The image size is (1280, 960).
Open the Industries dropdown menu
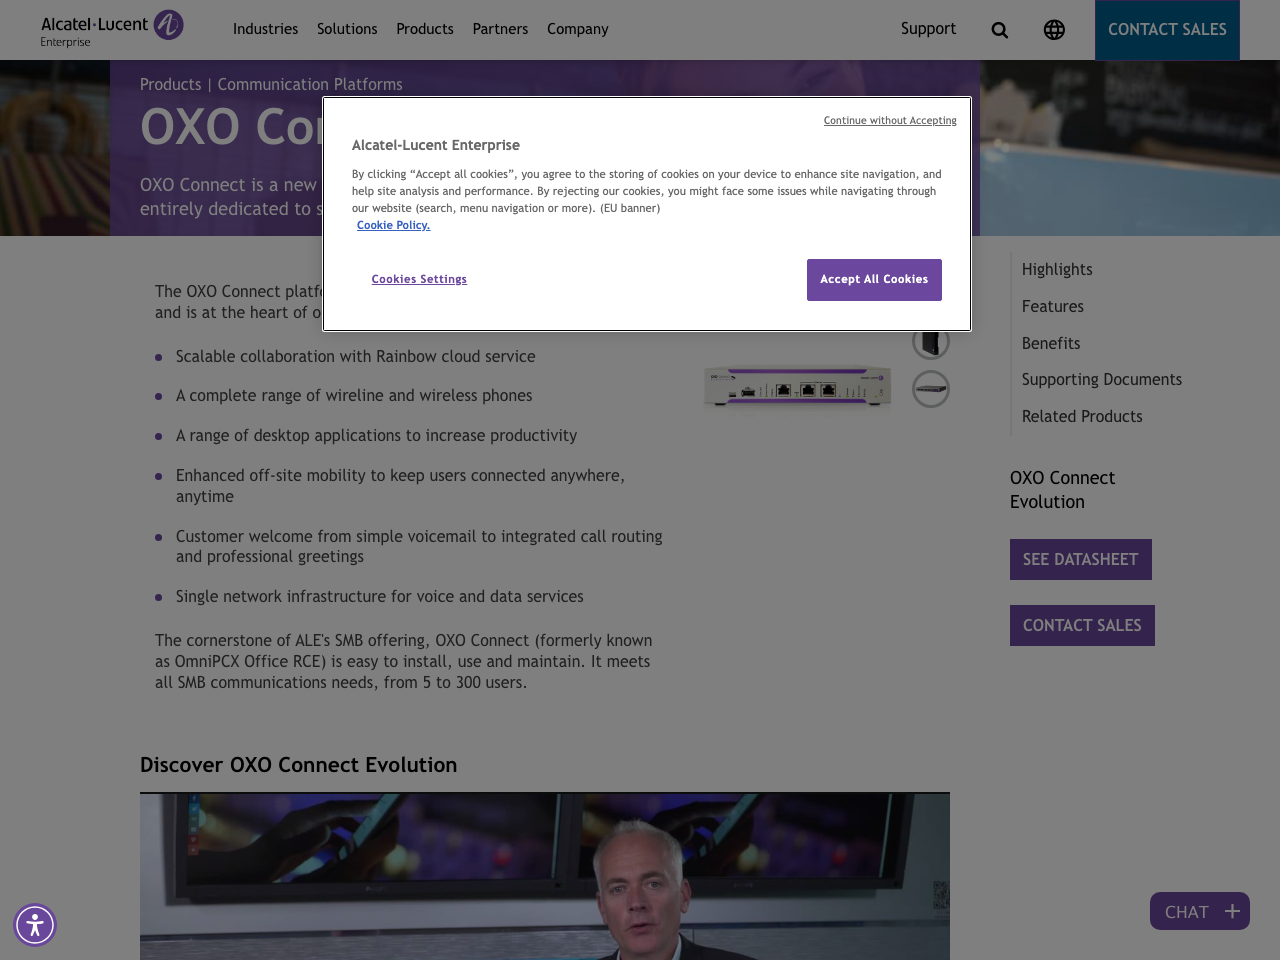(x=265, y=27)
